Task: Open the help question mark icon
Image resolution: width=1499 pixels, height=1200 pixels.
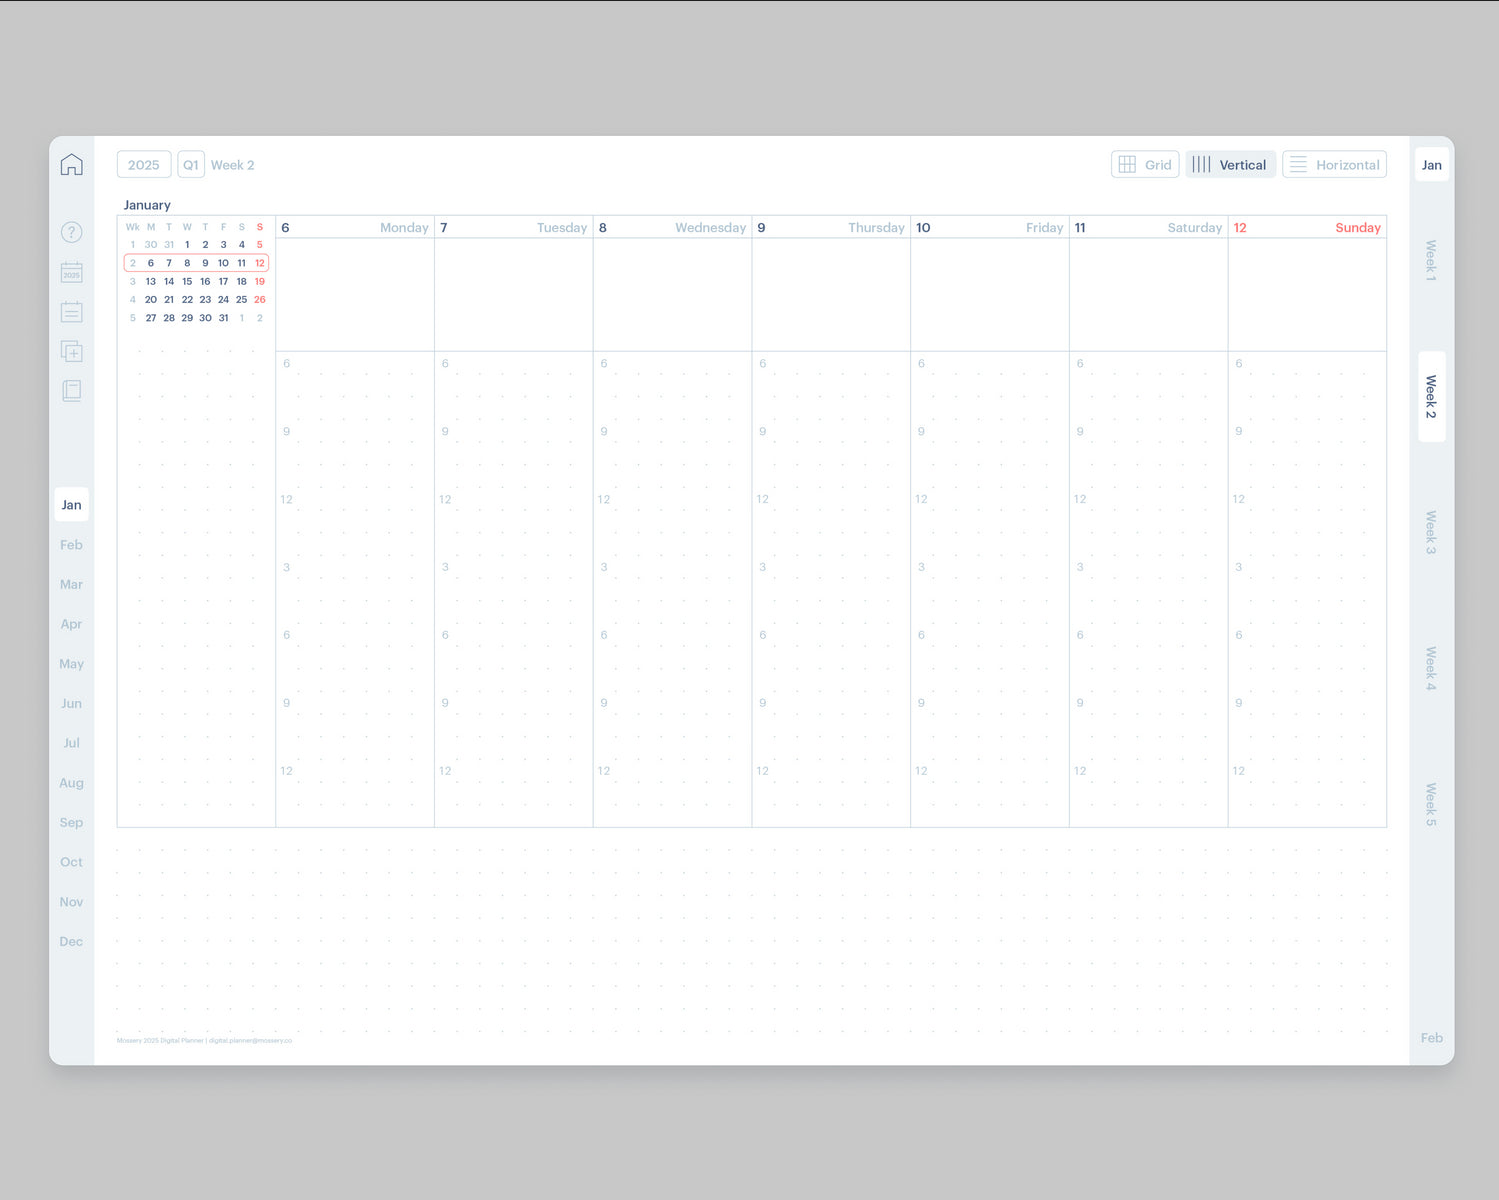Action: (x=71, y=232)
